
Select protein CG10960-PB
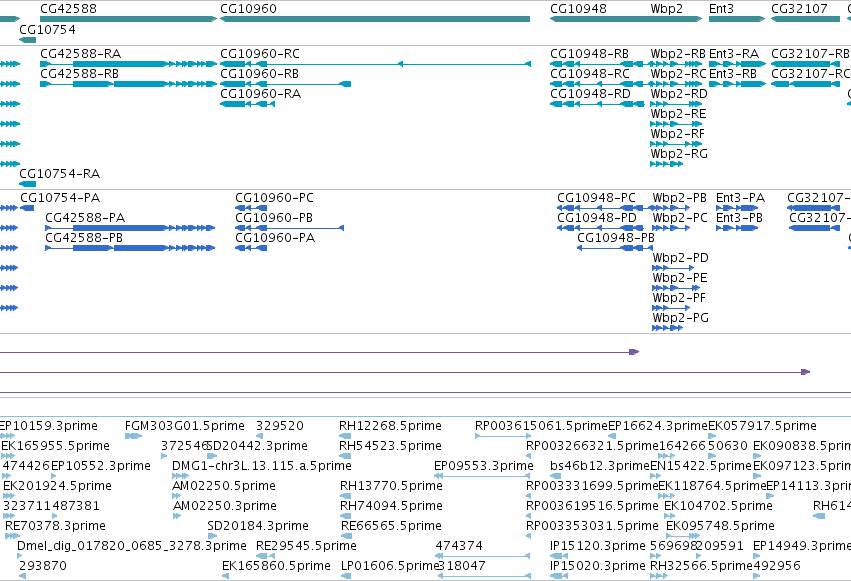(x=274, y=218)
